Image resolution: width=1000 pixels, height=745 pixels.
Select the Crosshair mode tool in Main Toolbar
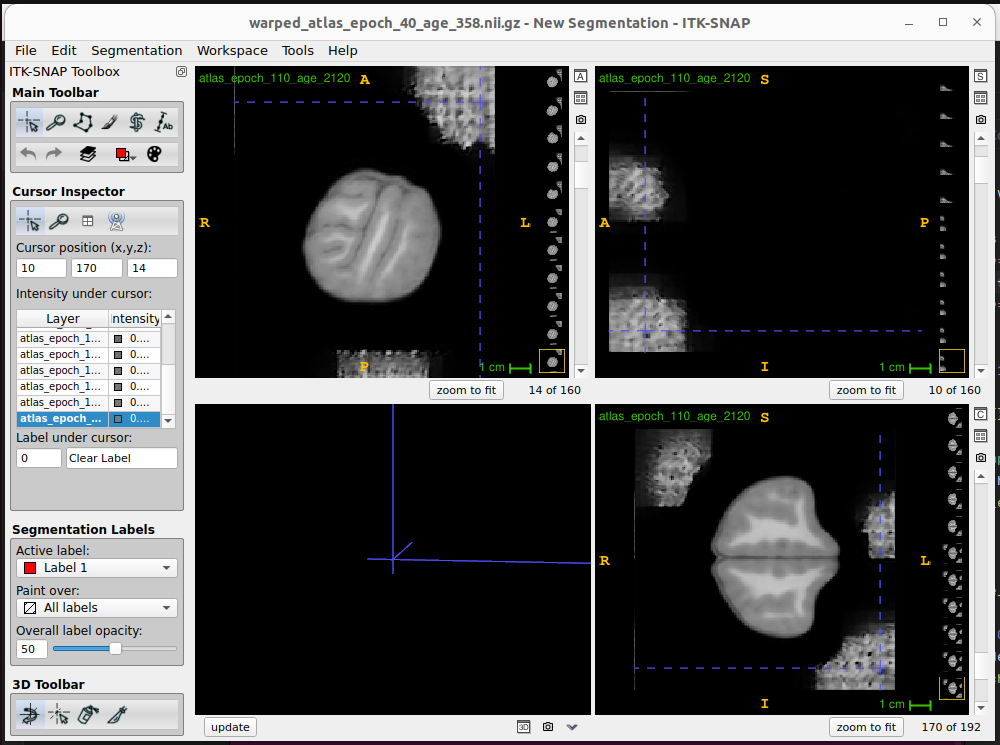[29, 122]
